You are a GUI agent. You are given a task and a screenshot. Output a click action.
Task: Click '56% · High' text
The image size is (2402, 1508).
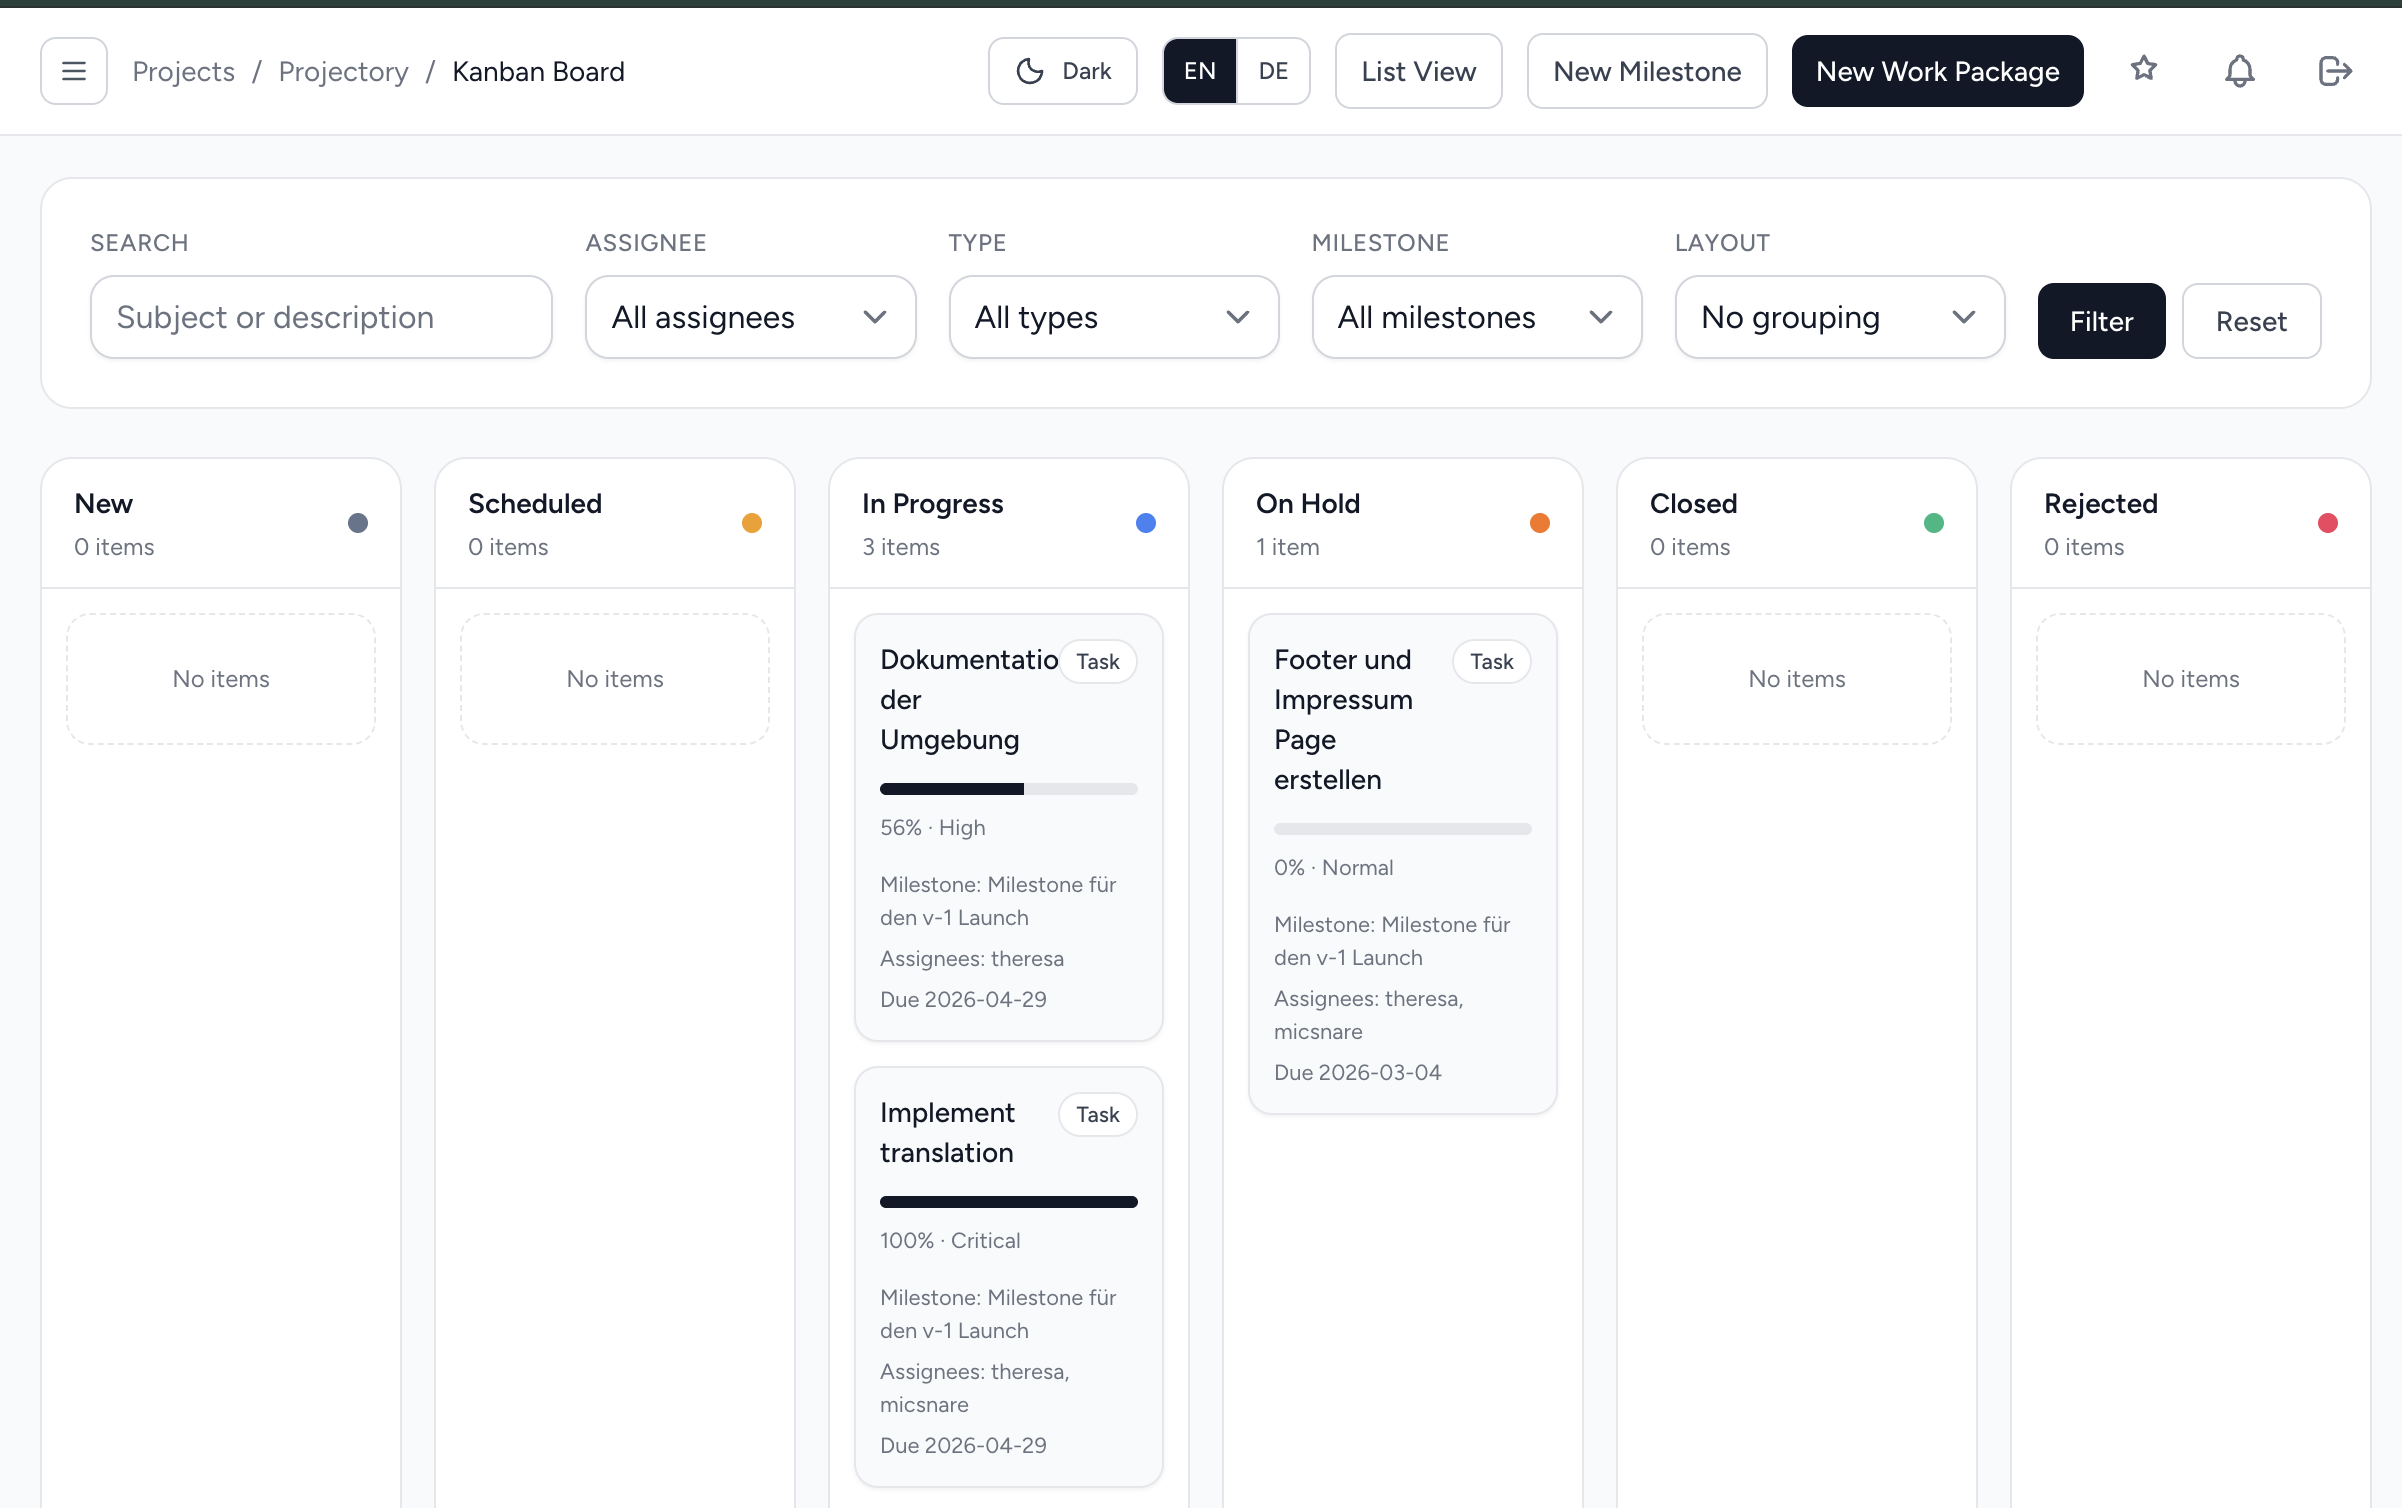click(932, 827)
